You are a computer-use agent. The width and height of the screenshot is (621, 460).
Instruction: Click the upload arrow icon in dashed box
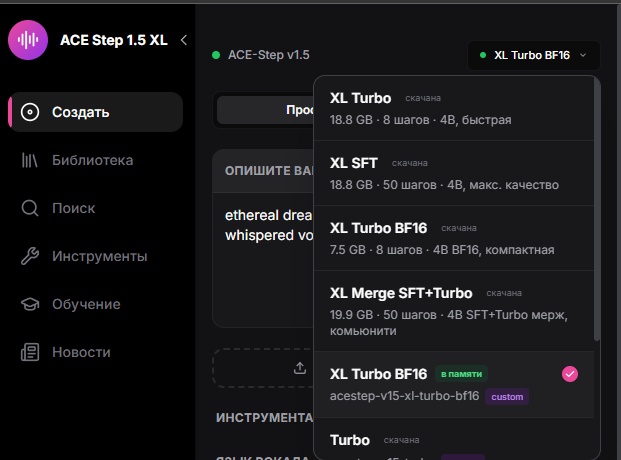[299, 368]
